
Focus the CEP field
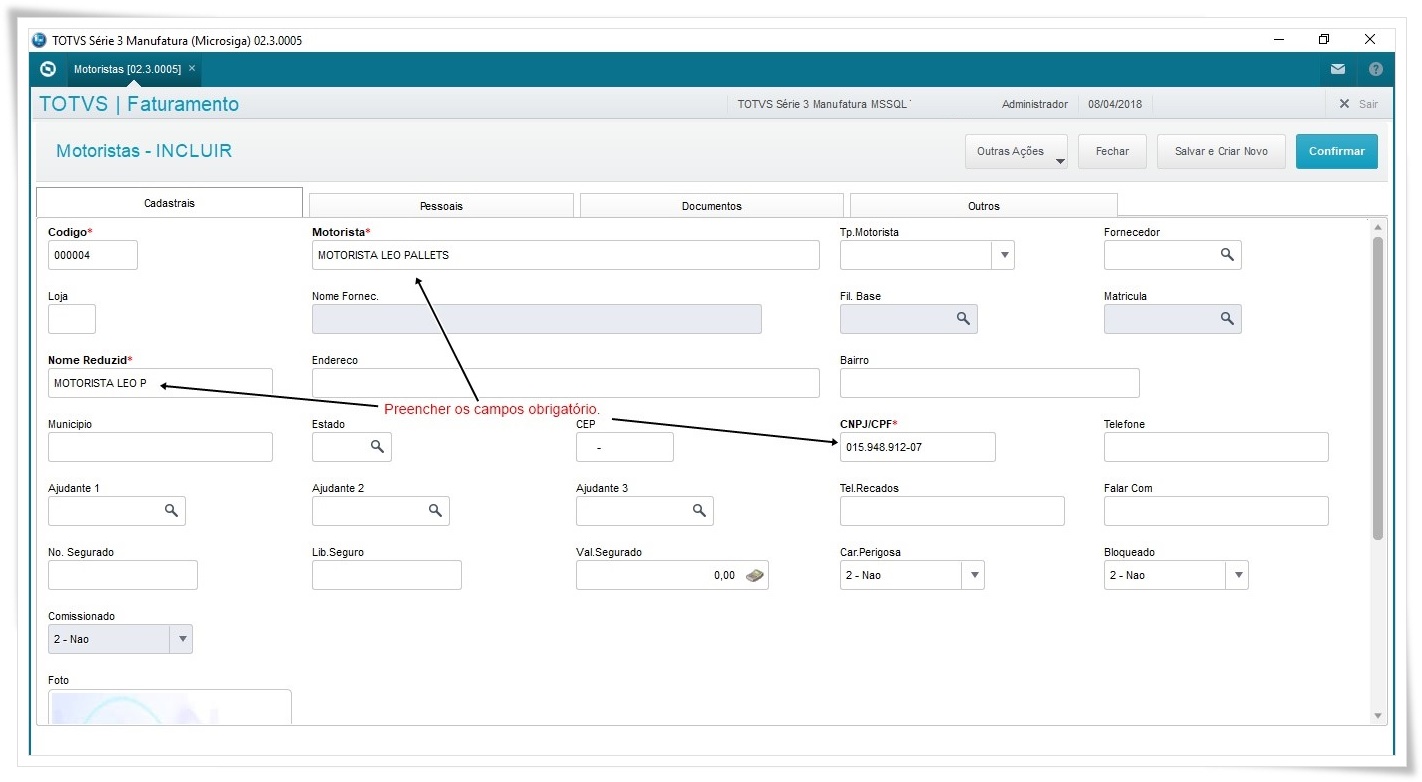tap(625, 447)
